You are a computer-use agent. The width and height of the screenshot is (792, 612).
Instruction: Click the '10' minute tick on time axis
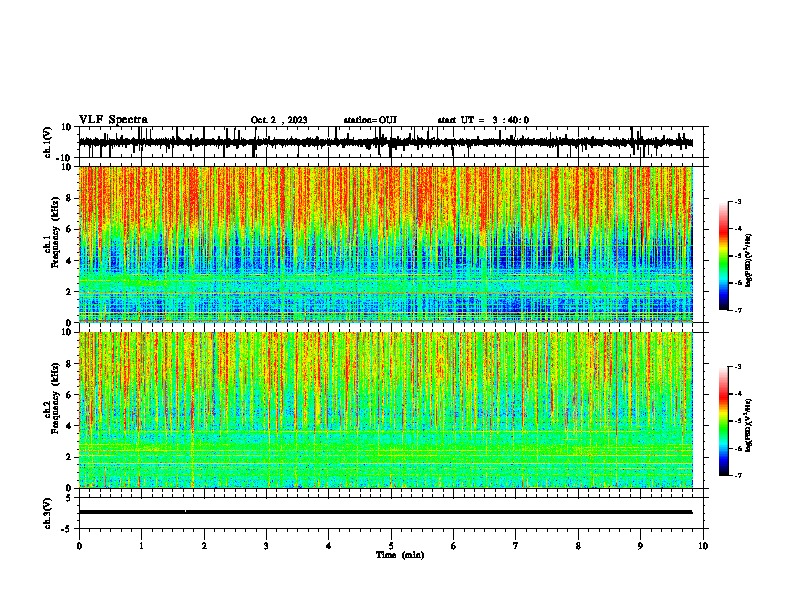coord(703,546)
